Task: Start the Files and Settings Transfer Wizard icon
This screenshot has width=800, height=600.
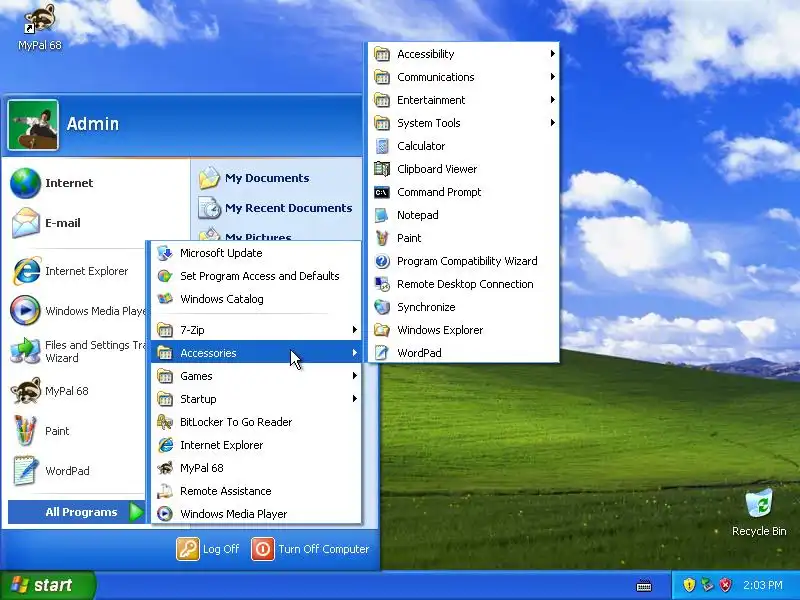Action: pyautogui.click(x=25, y=351)
